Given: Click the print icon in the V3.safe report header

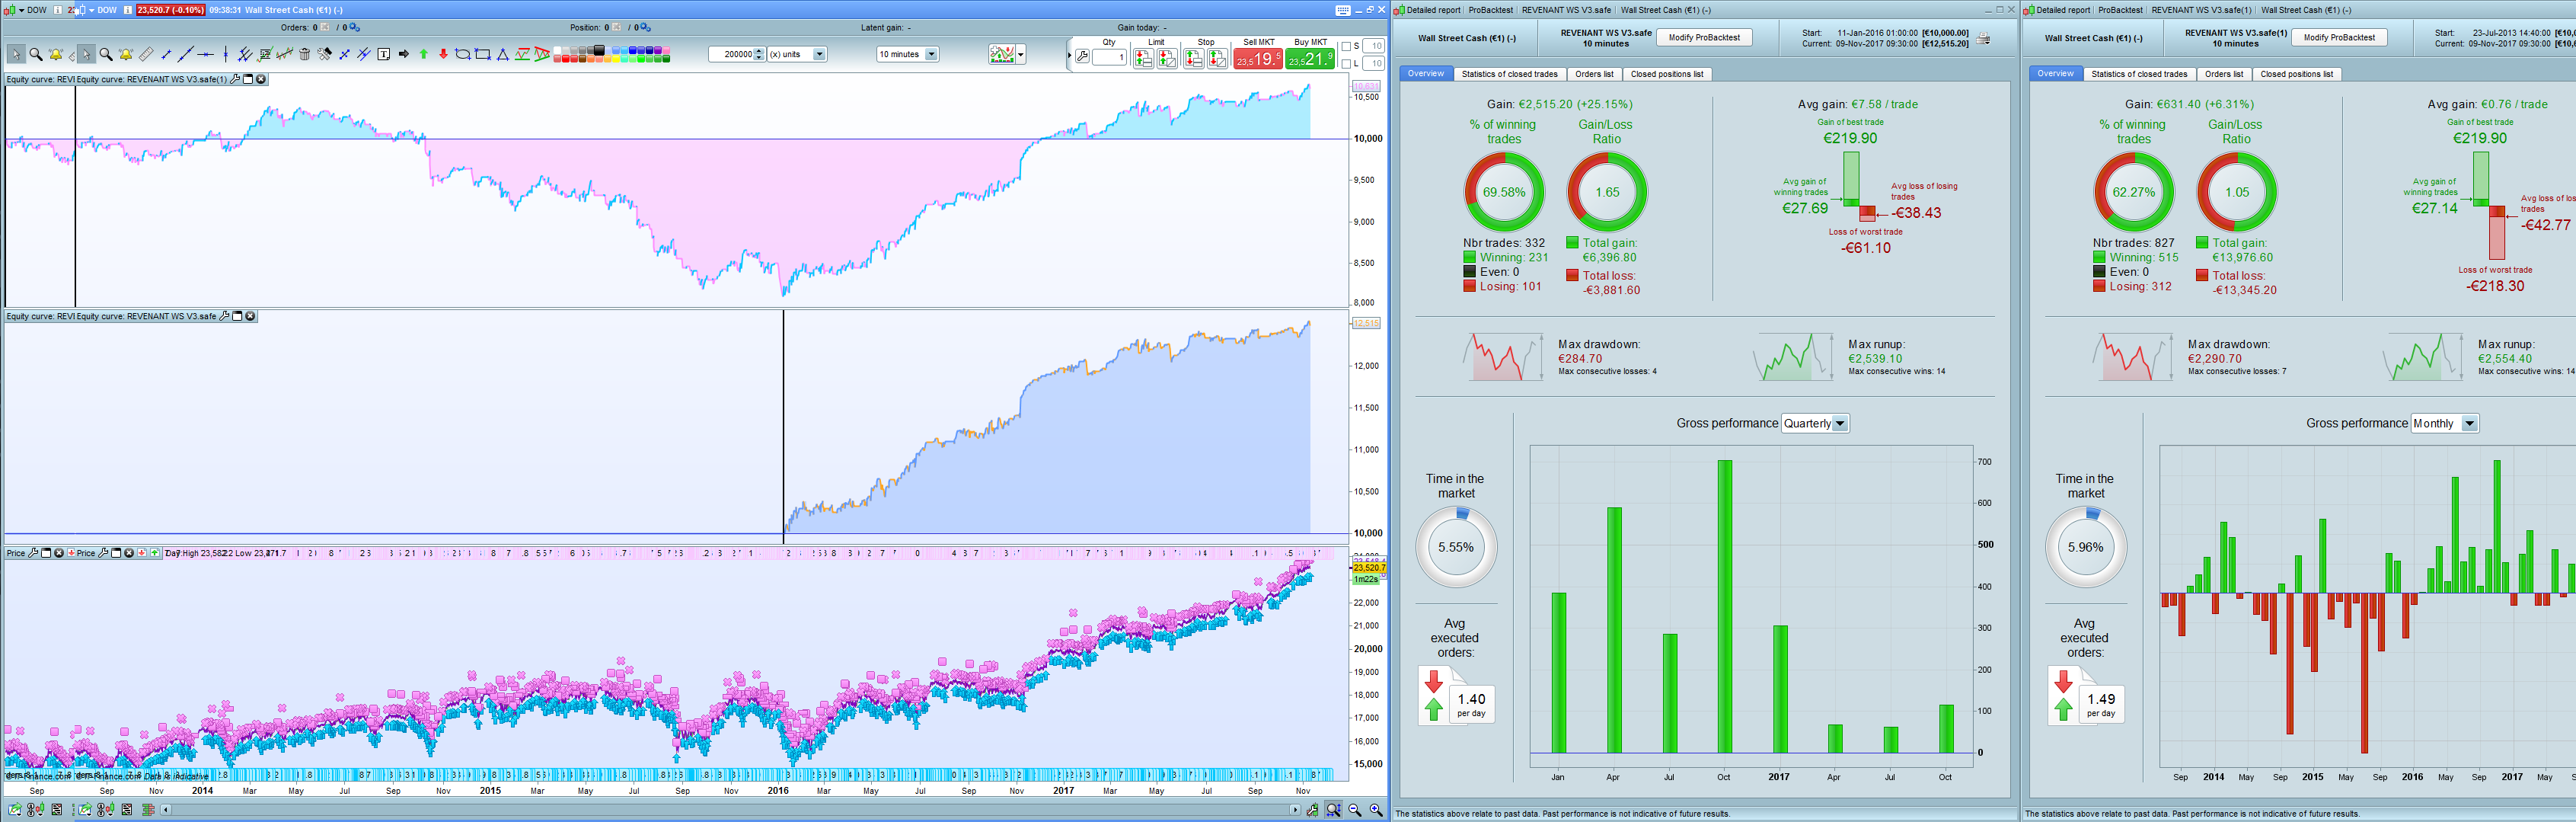Looking at the screenshot, I should click(x=1983, y=38).
